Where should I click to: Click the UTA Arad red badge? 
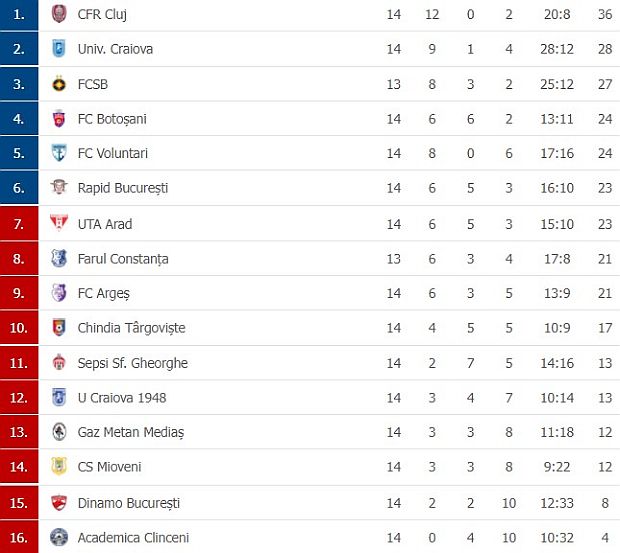click(59, 223)
